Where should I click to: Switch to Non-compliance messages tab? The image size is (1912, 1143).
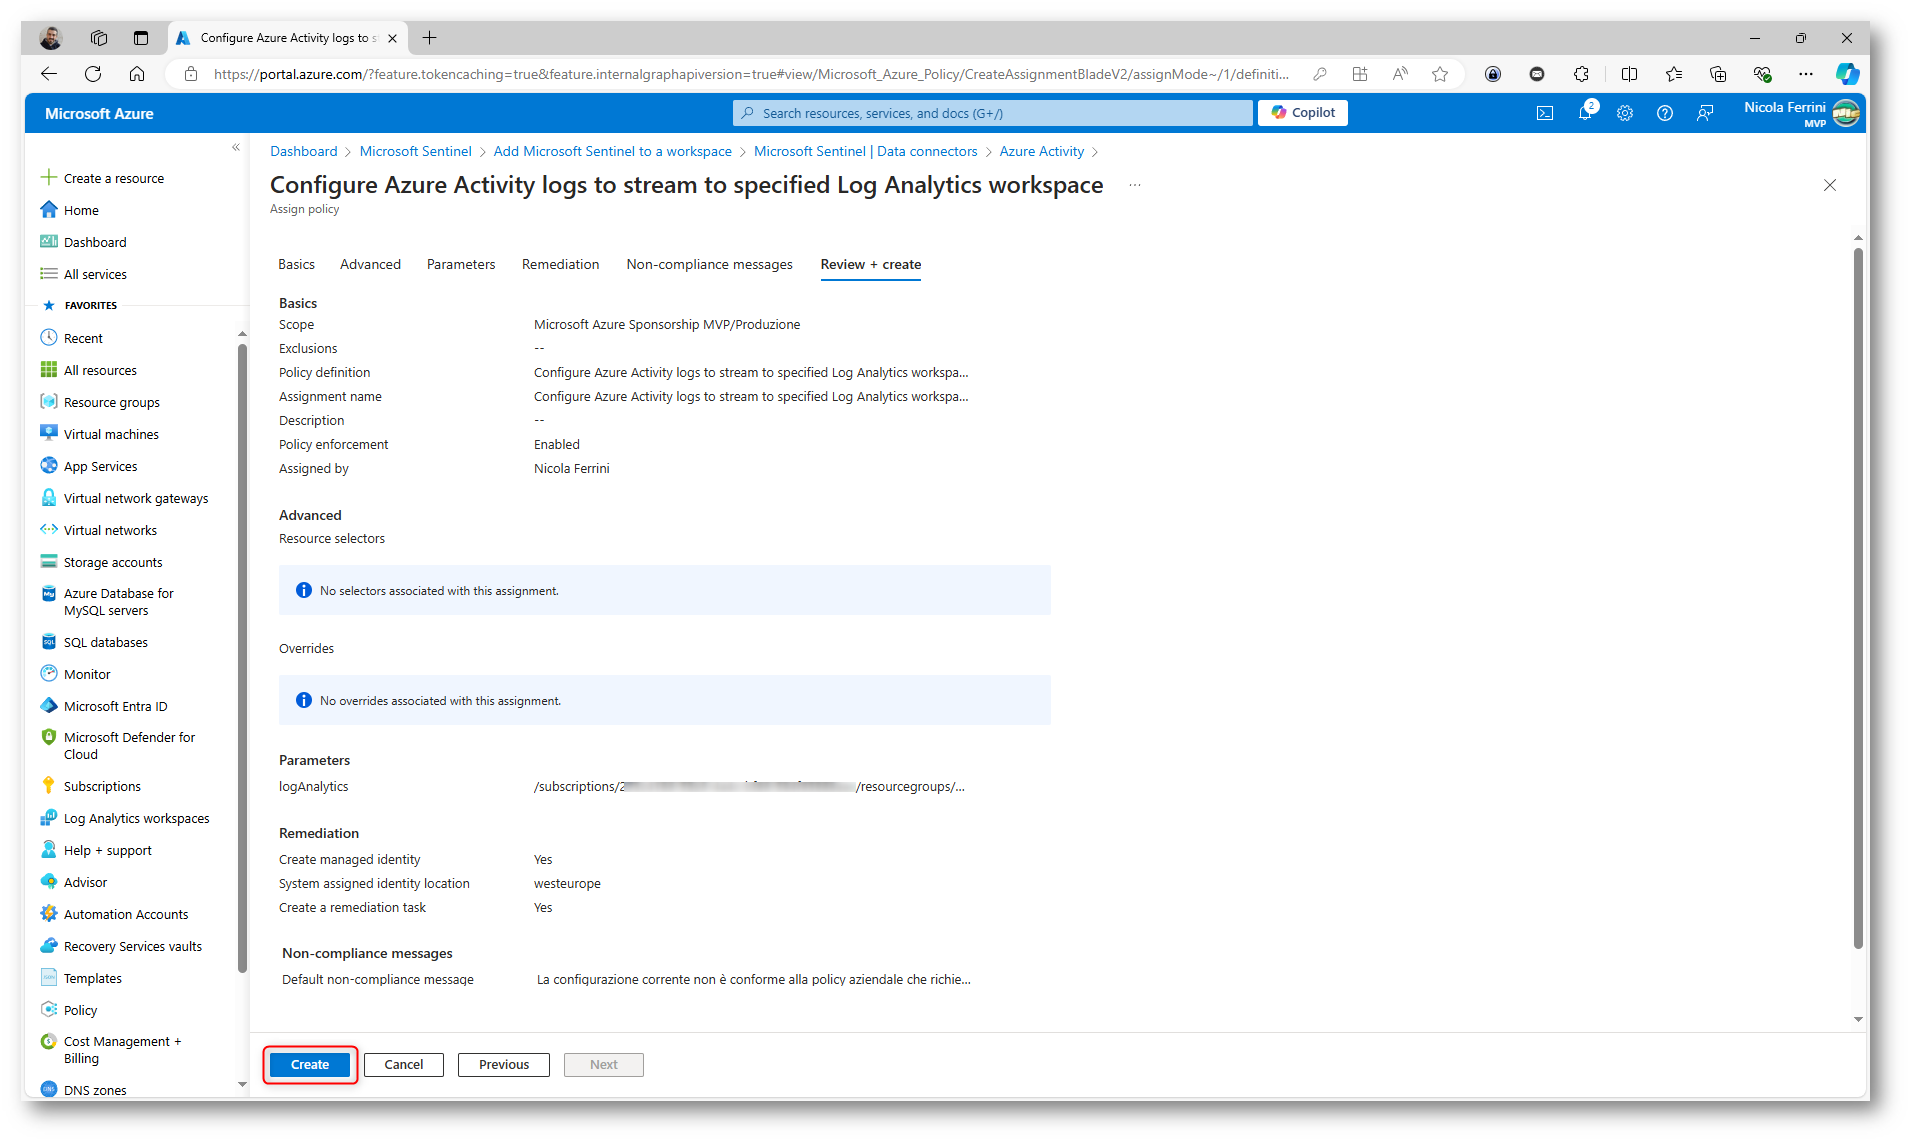[709, 264]
